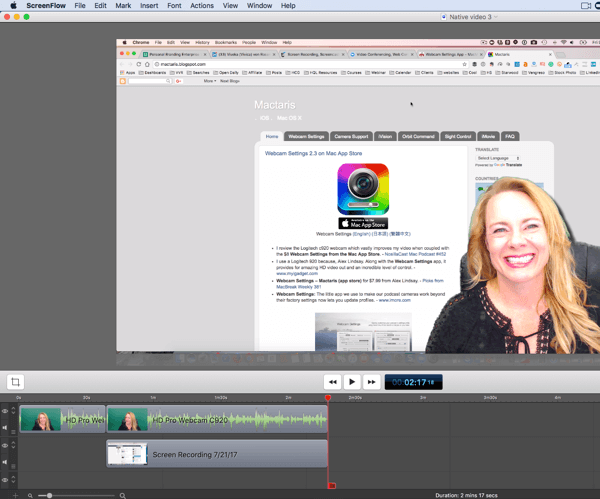Click the Webcam Settings tab in the preview

(x=306, y=137)
